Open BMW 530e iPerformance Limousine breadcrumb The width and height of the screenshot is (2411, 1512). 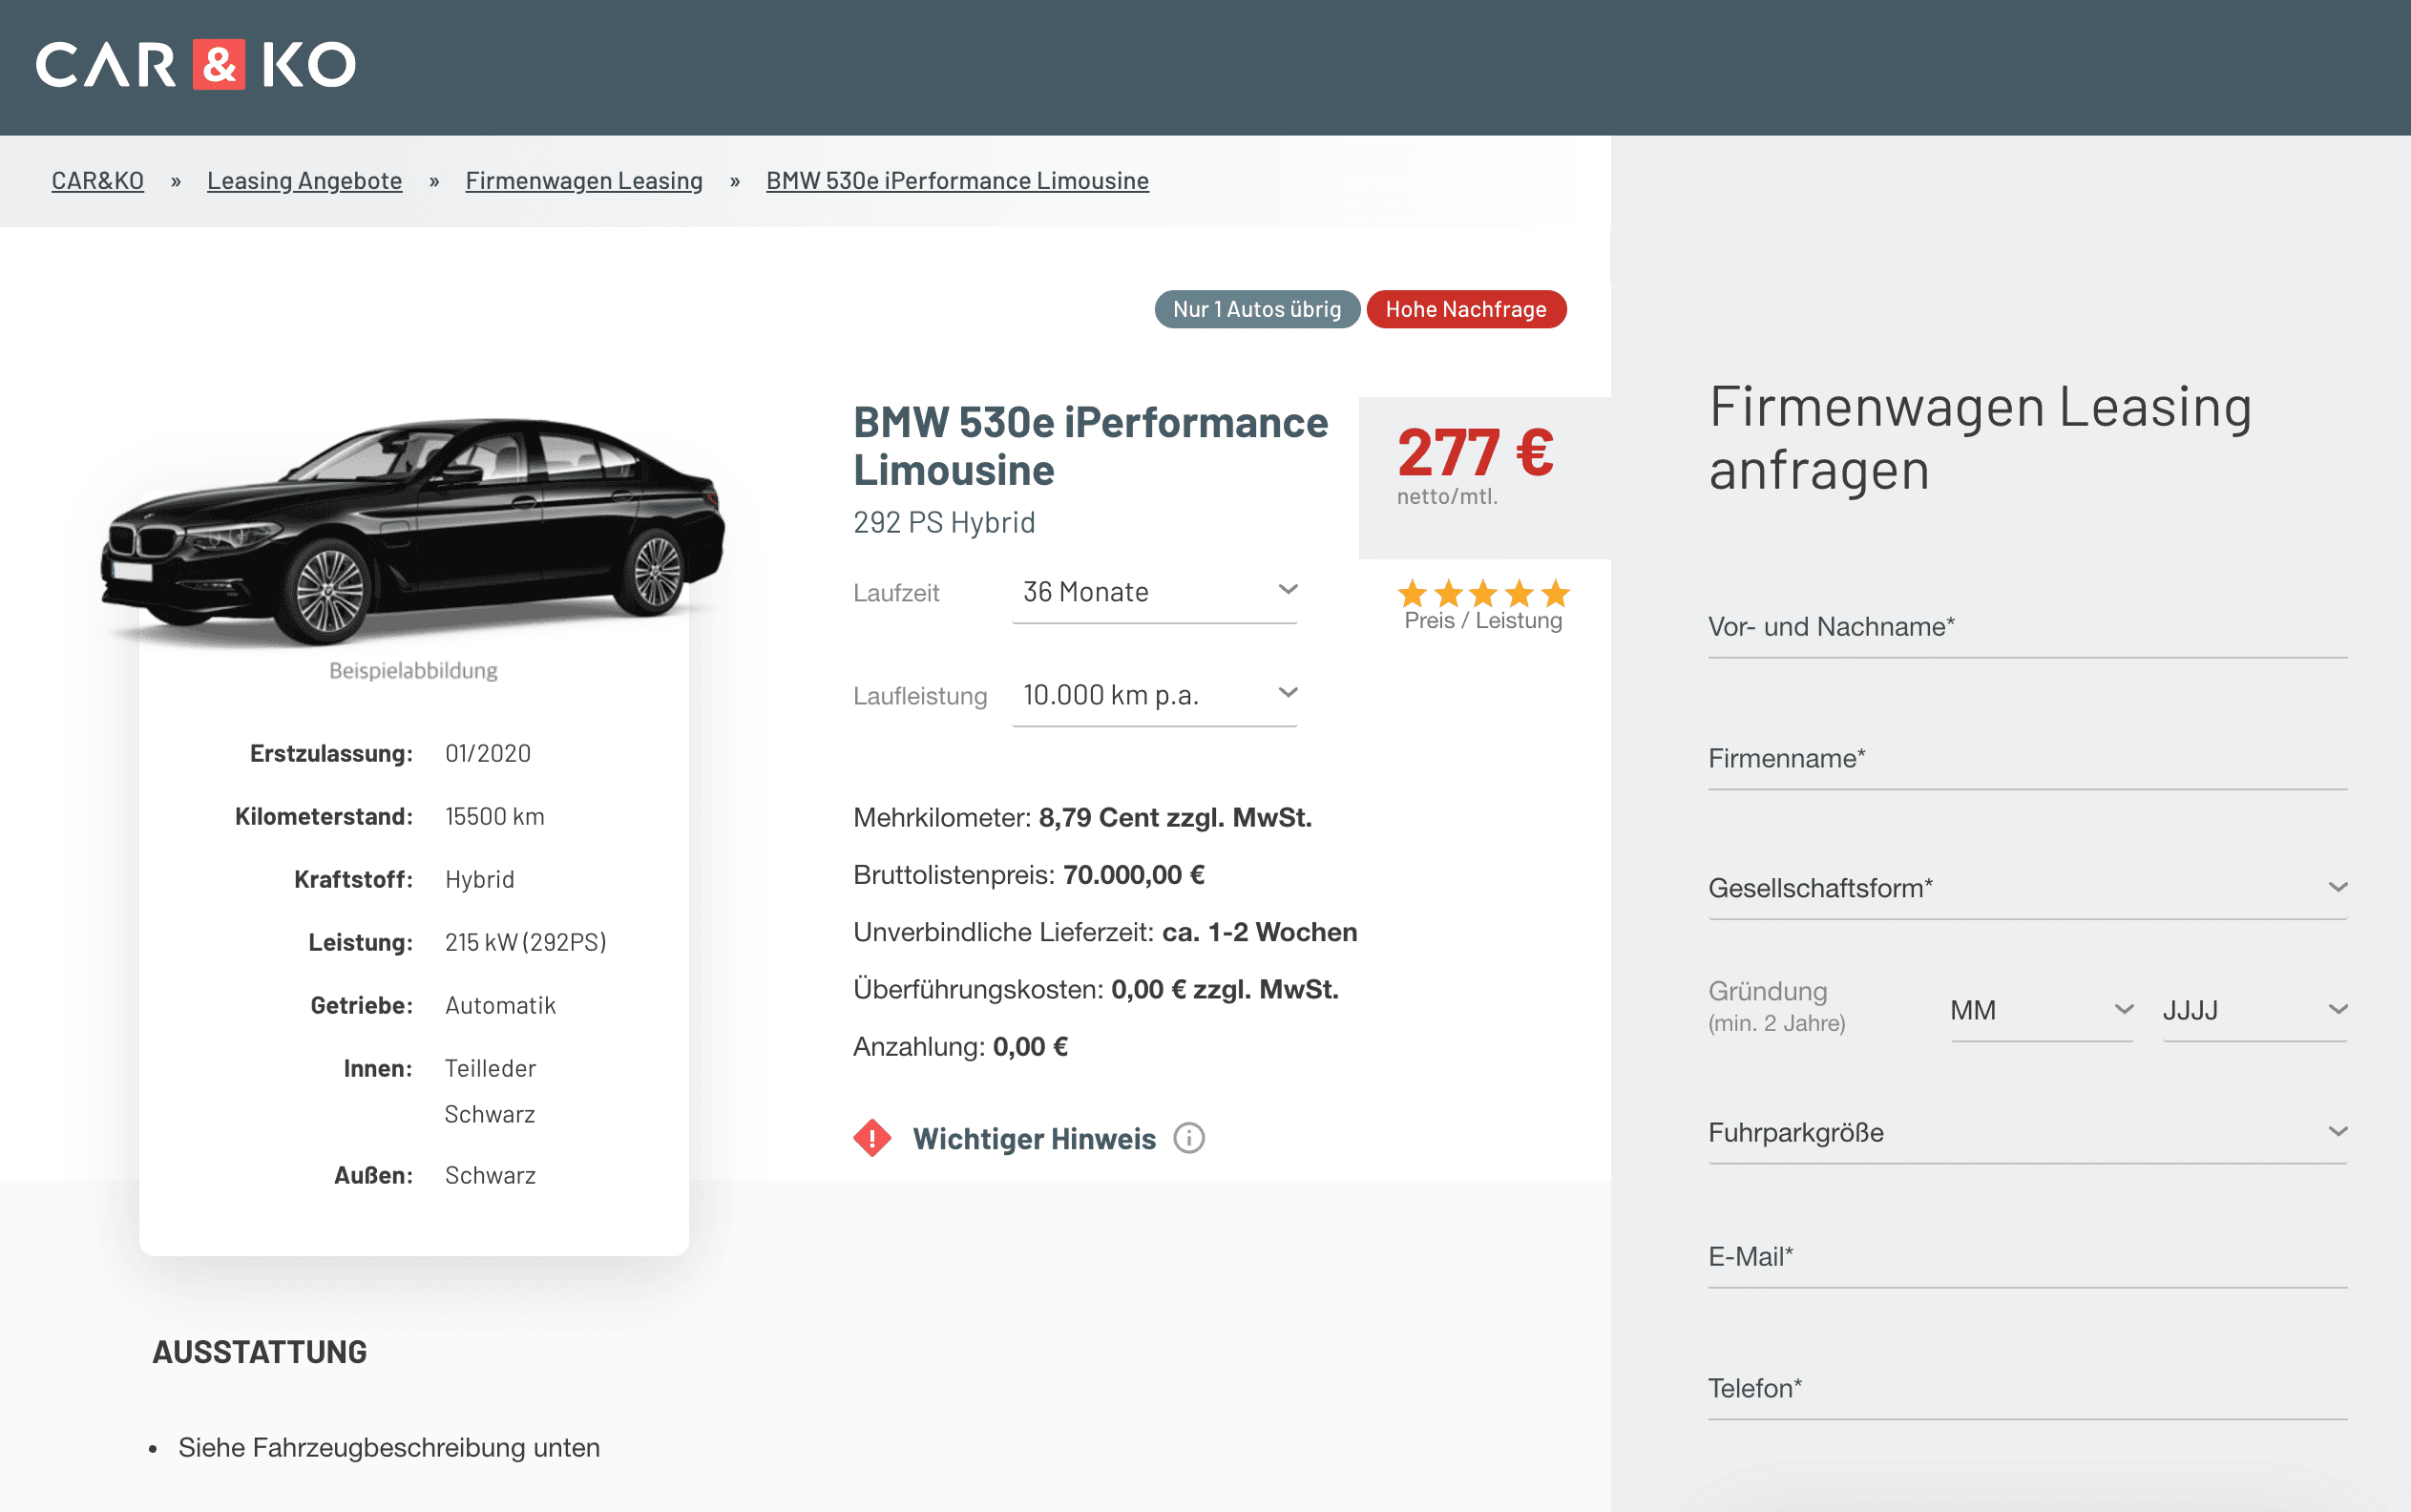point(957,181)
